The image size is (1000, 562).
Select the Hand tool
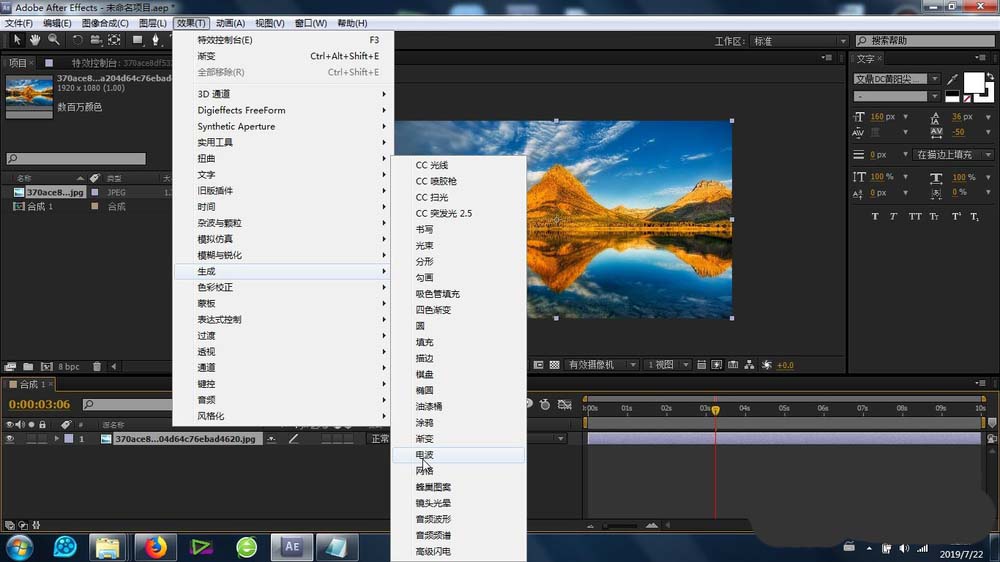[x=35, y=40]
